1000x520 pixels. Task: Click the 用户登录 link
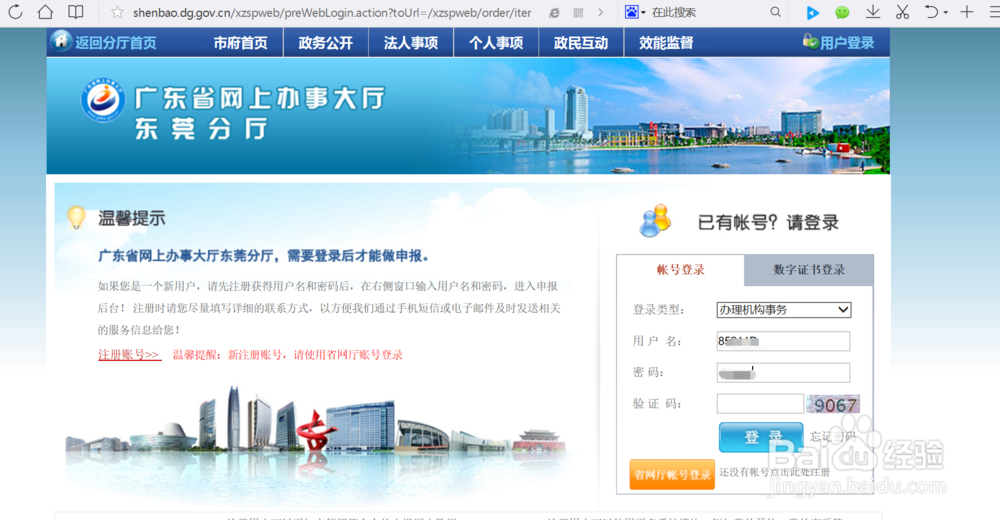coord(847,43)
